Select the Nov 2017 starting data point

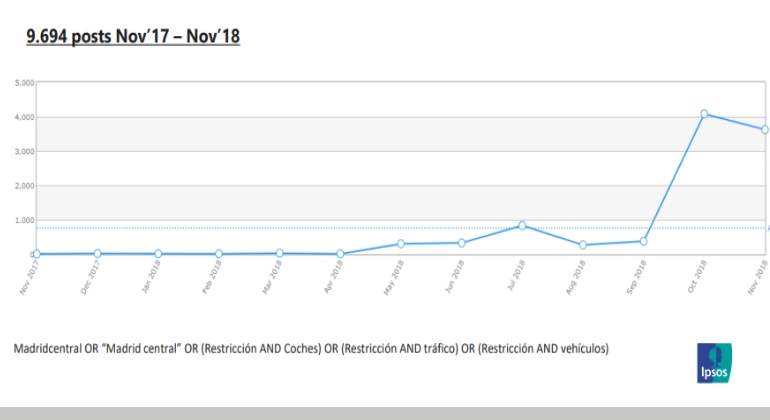click(36, 254)
